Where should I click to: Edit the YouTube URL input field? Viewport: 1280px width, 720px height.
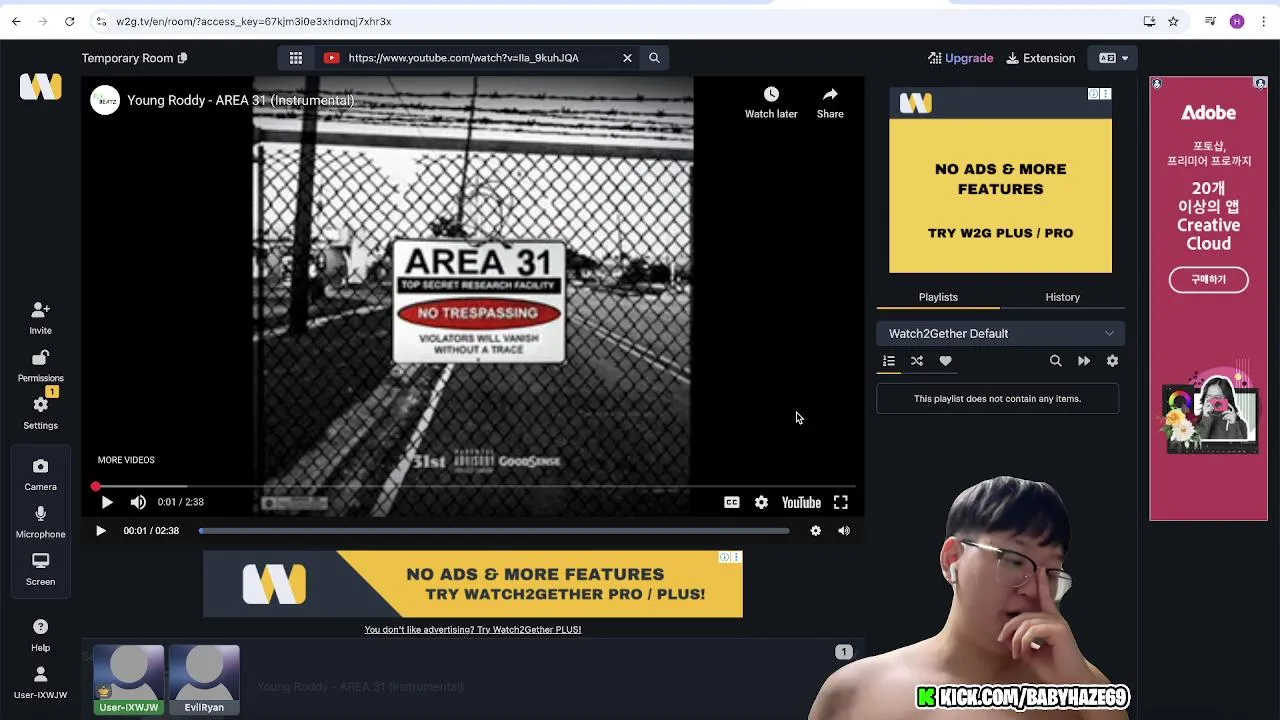(x=479, y=58)
